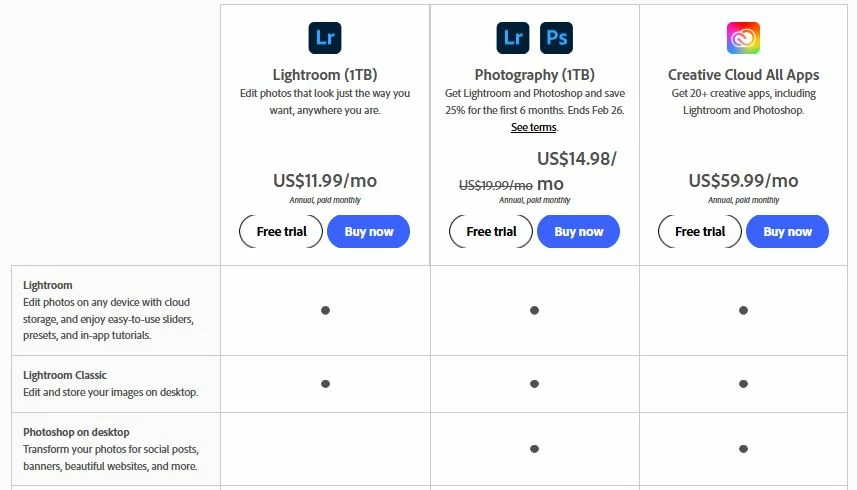The height and width of the screenshot is (490, 857).
Task: Start Free trial for Lightroom (1TB)
Action: point(281,232)
